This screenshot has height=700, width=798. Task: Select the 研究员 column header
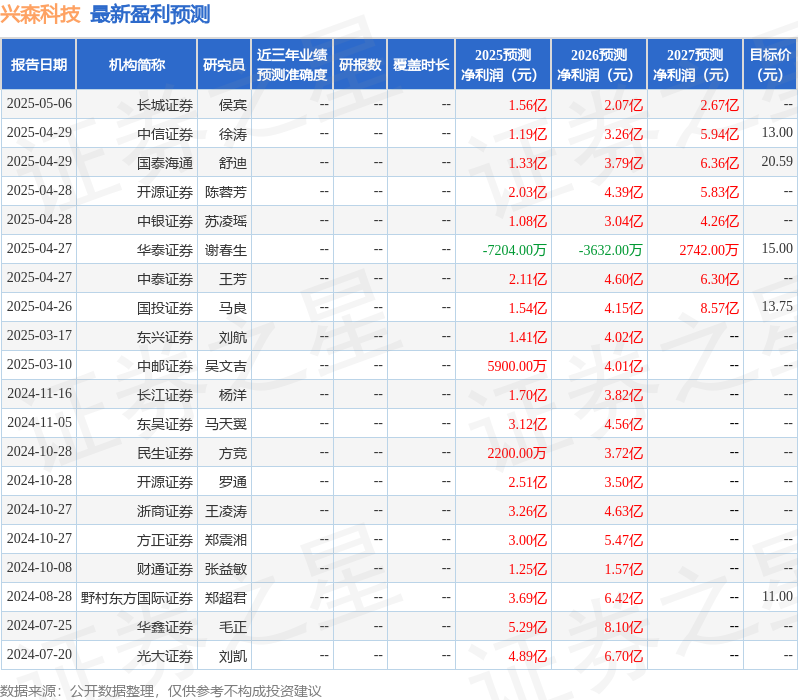pos(224,65)
